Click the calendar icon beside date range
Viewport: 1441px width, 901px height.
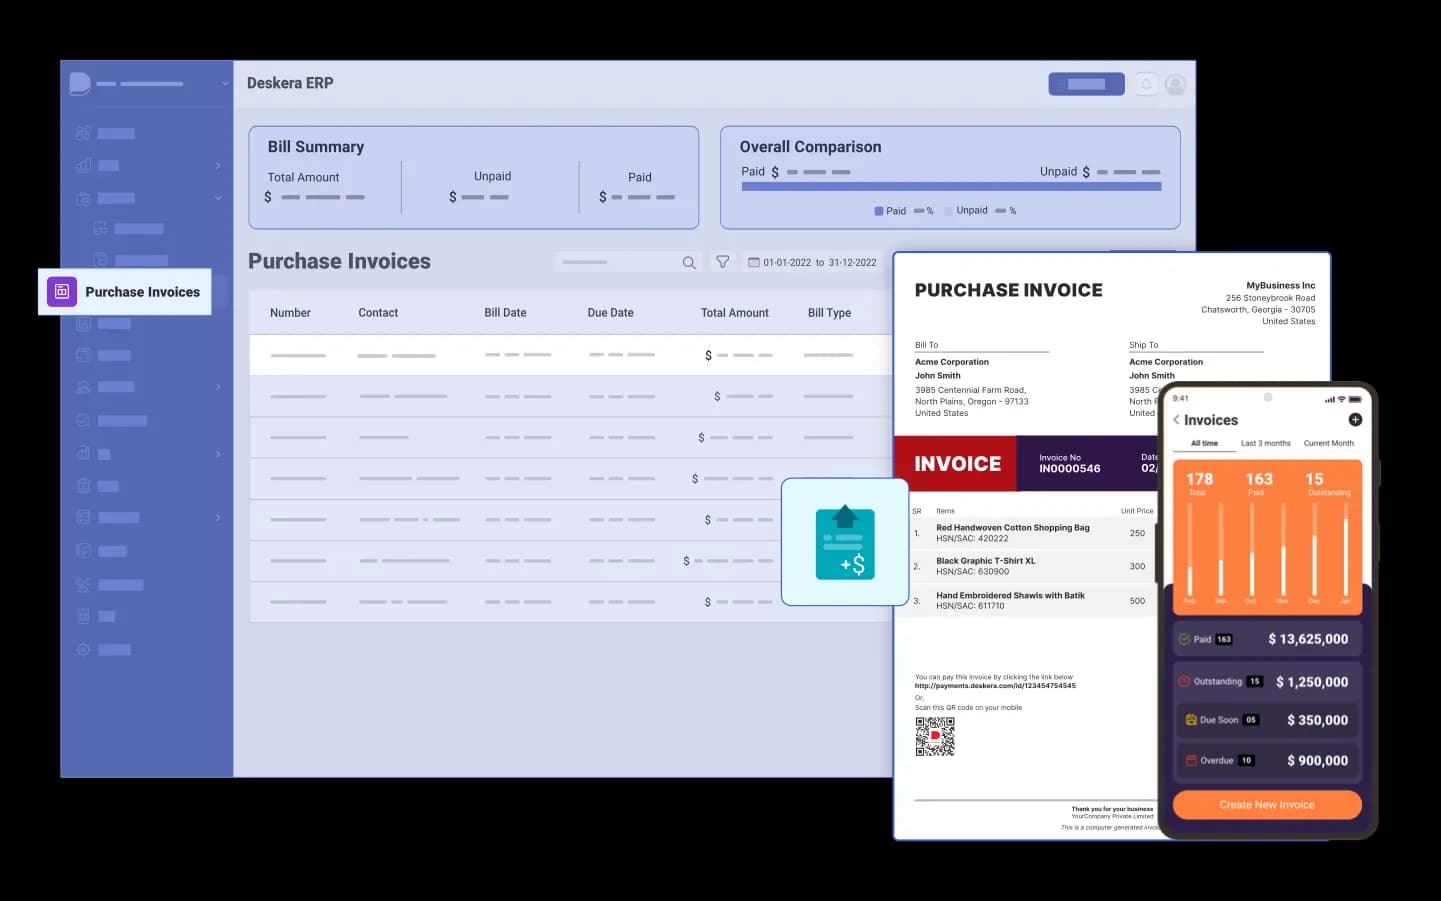click(x=754, y=263)
